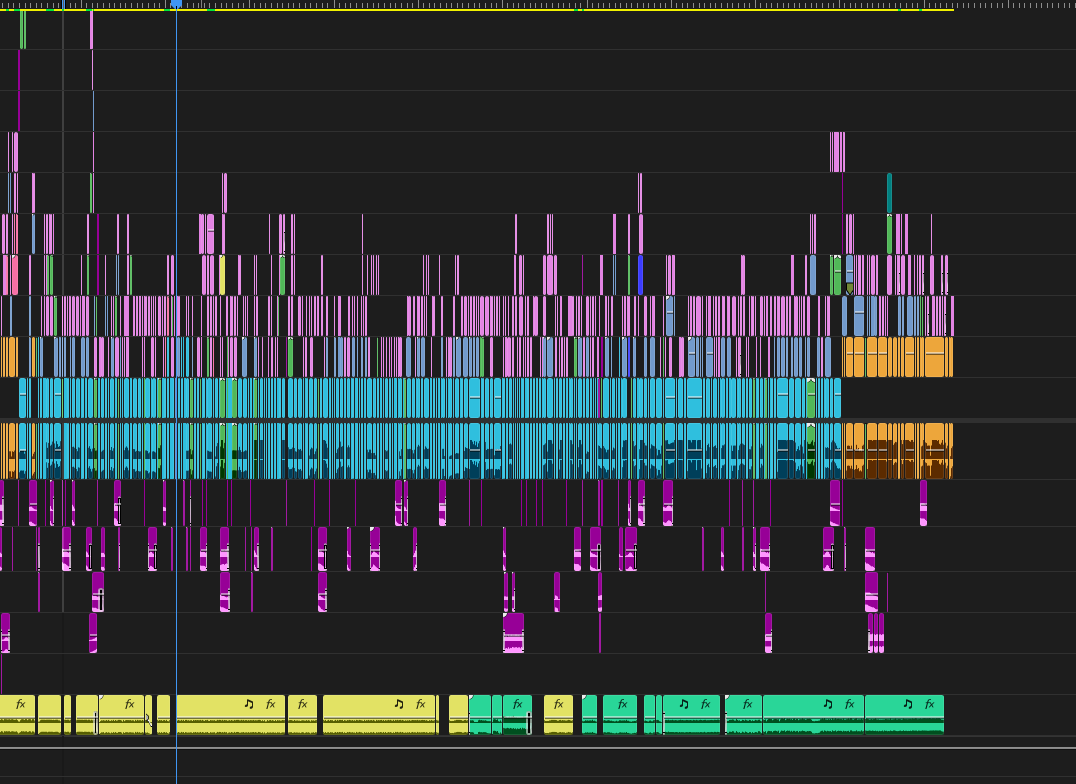Select the pink clip cluster on the upper-right video track
Image resolution: width=1076 pixels, height=784 pixels.
(x=837, y=152)
